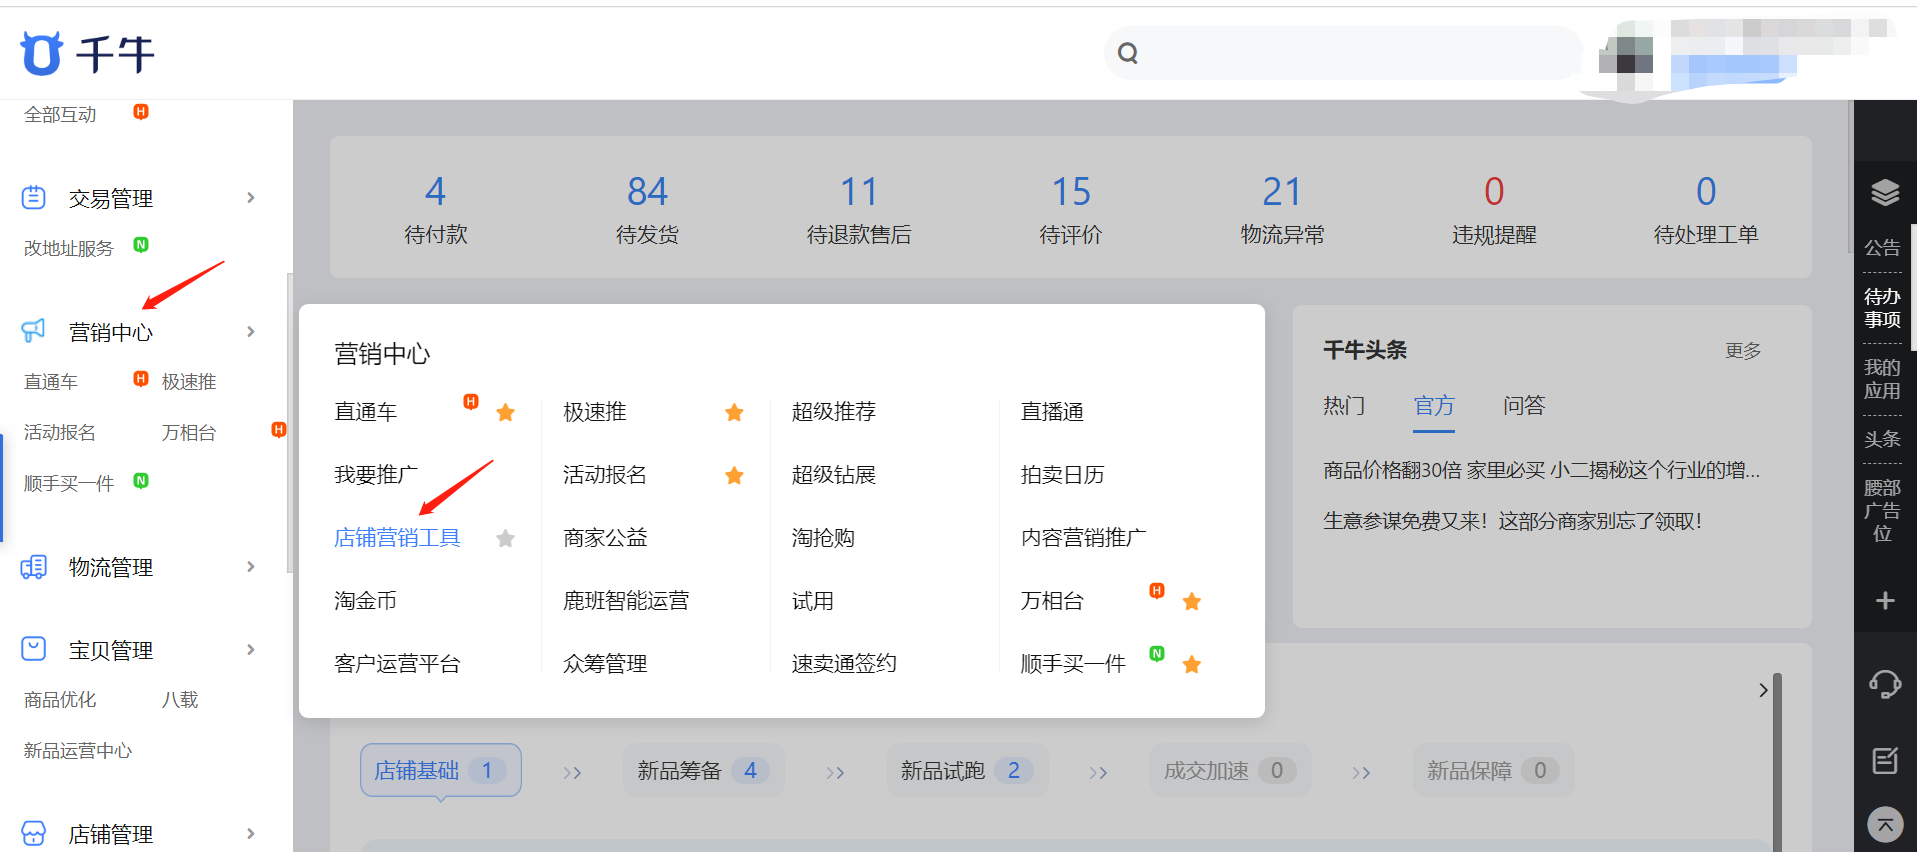Viewport: 1917px width, 852px height.
Task: Select the 新品保障 stage tab
Action: [1493, 770]
